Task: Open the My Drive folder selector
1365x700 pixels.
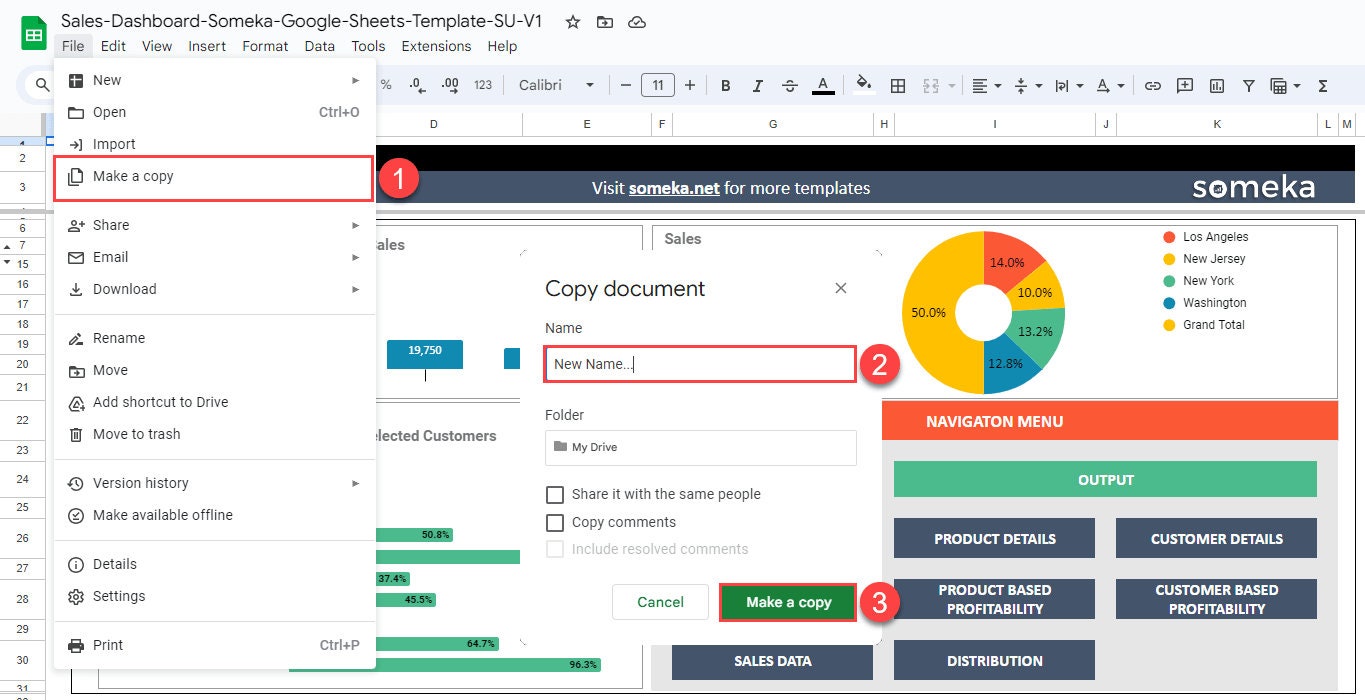Action: click(699, 447)
